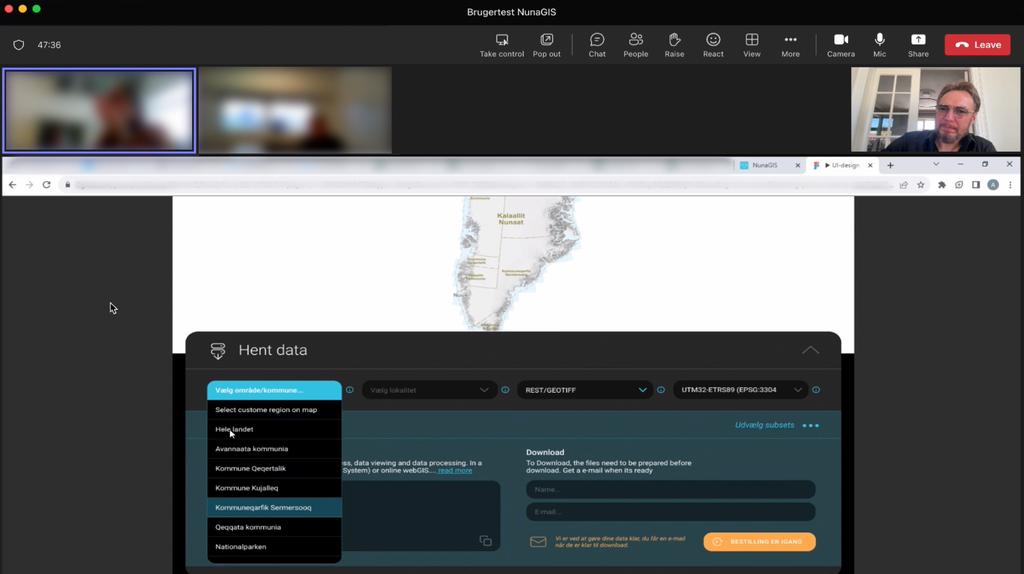Viewport: 1024px width, 574px height.
Task: Open the UTM32-ETRS89 projection dropdown
Action: pyautogui.click(x=740, y=390)
